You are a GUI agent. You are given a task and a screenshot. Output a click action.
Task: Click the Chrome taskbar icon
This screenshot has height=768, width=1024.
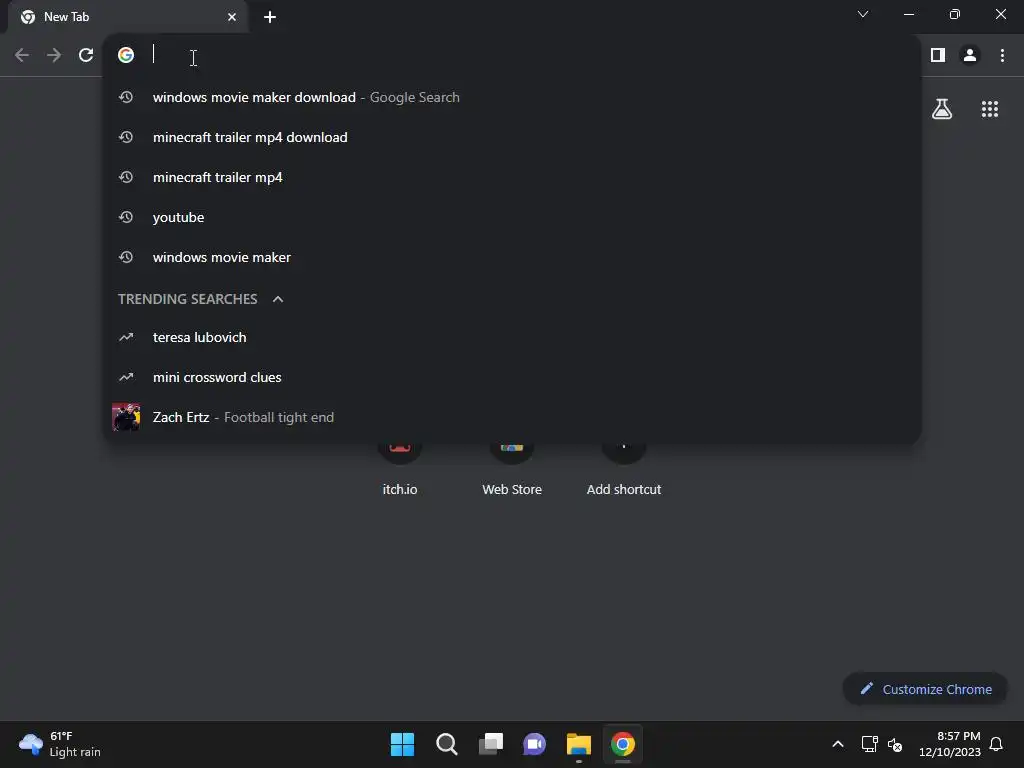(623, 744)
